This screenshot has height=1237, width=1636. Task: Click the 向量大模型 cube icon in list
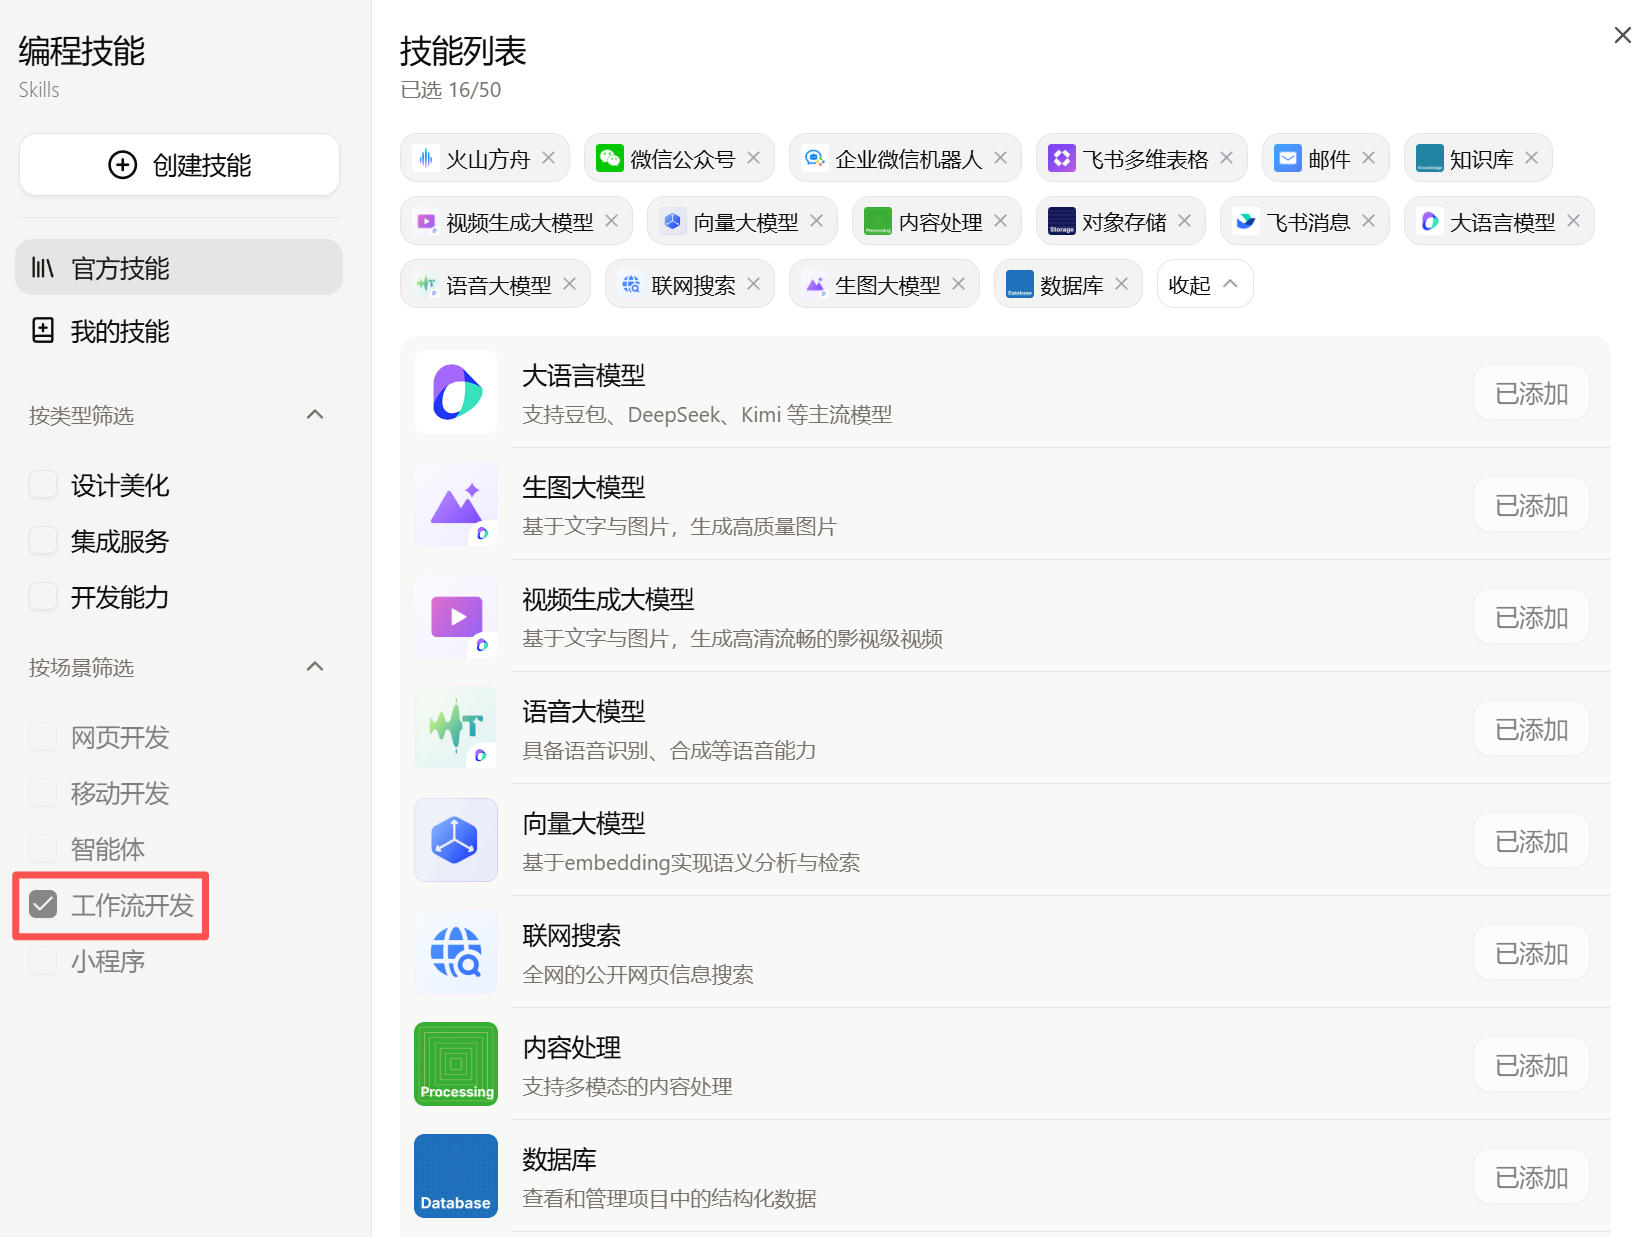point(456,840)
